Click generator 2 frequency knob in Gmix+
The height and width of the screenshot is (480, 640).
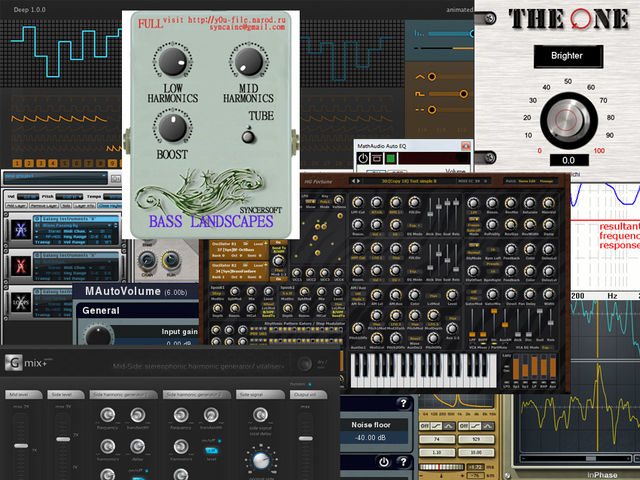[x=181, y=415]
